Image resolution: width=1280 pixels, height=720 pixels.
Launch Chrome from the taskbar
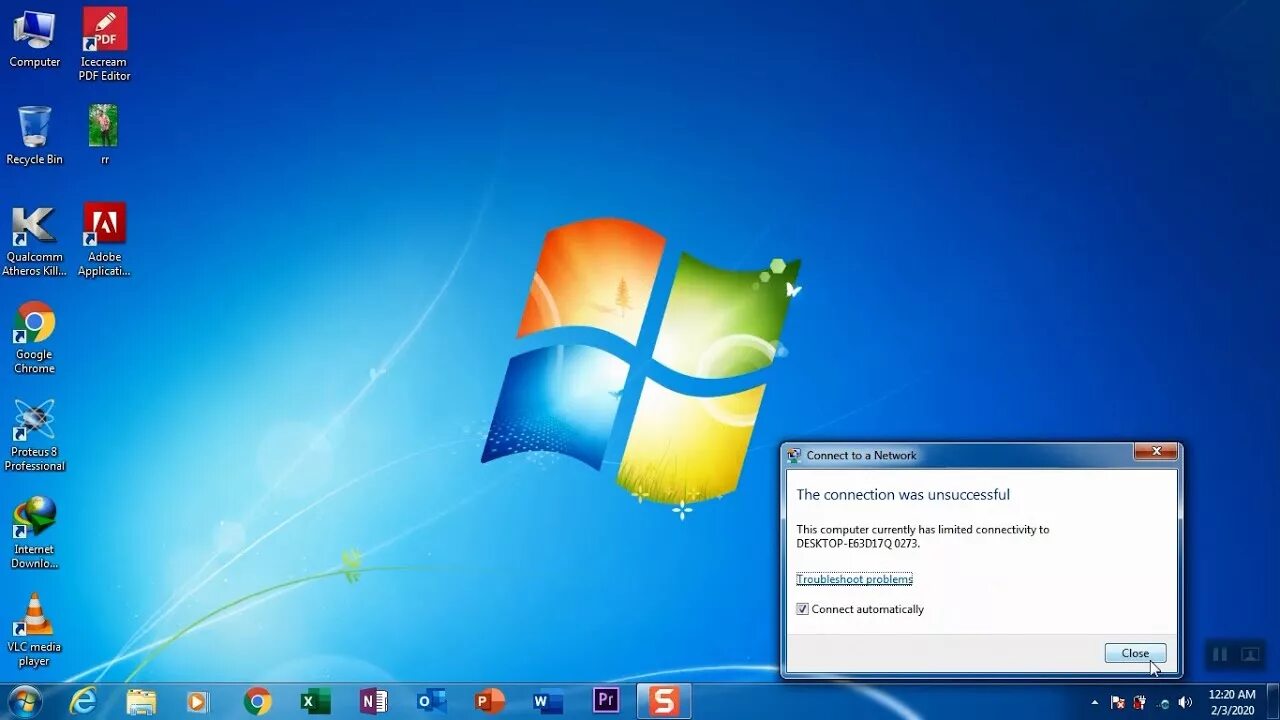point(257,702)
